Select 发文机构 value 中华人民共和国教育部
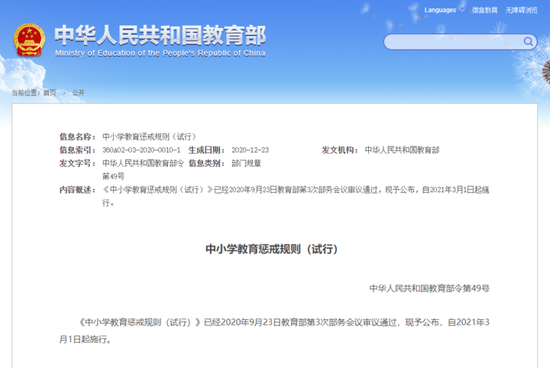550x368 pixels. point(402,150)
